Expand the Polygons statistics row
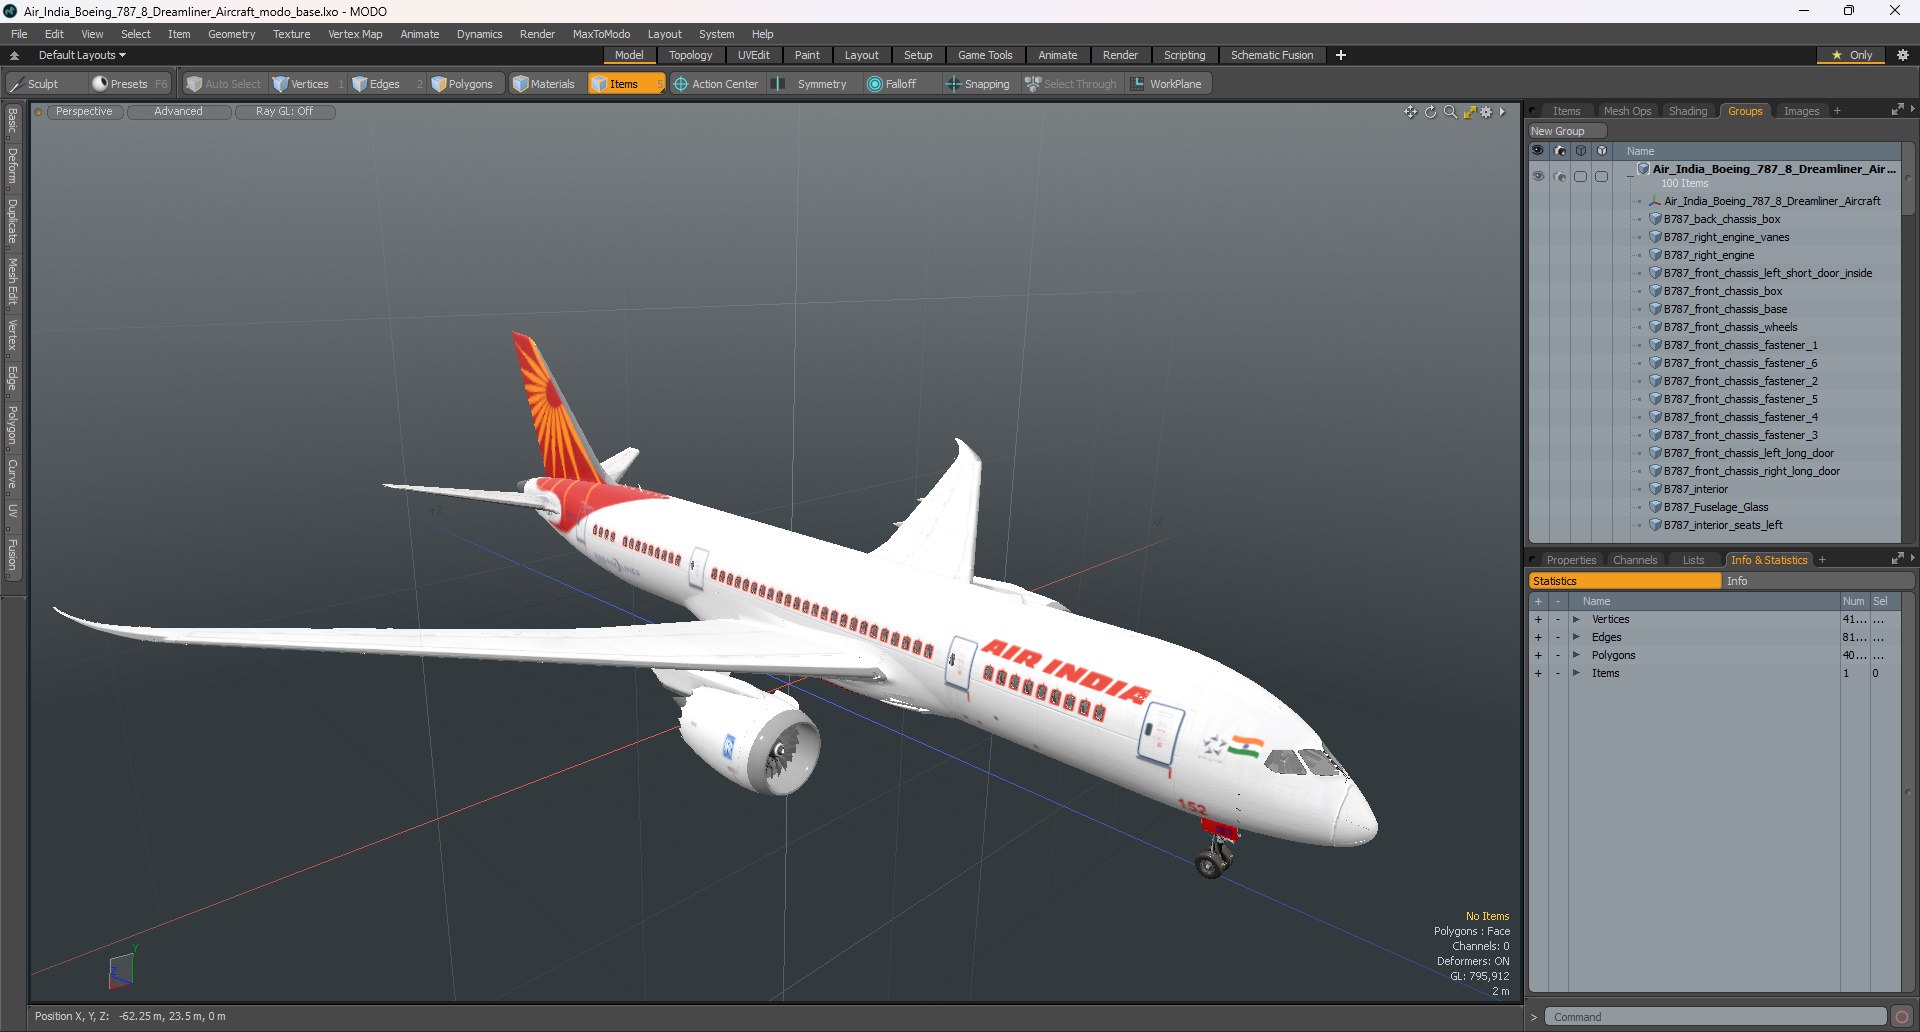This screenshot has width=1920, height=1032. (x=1576, y=656)
